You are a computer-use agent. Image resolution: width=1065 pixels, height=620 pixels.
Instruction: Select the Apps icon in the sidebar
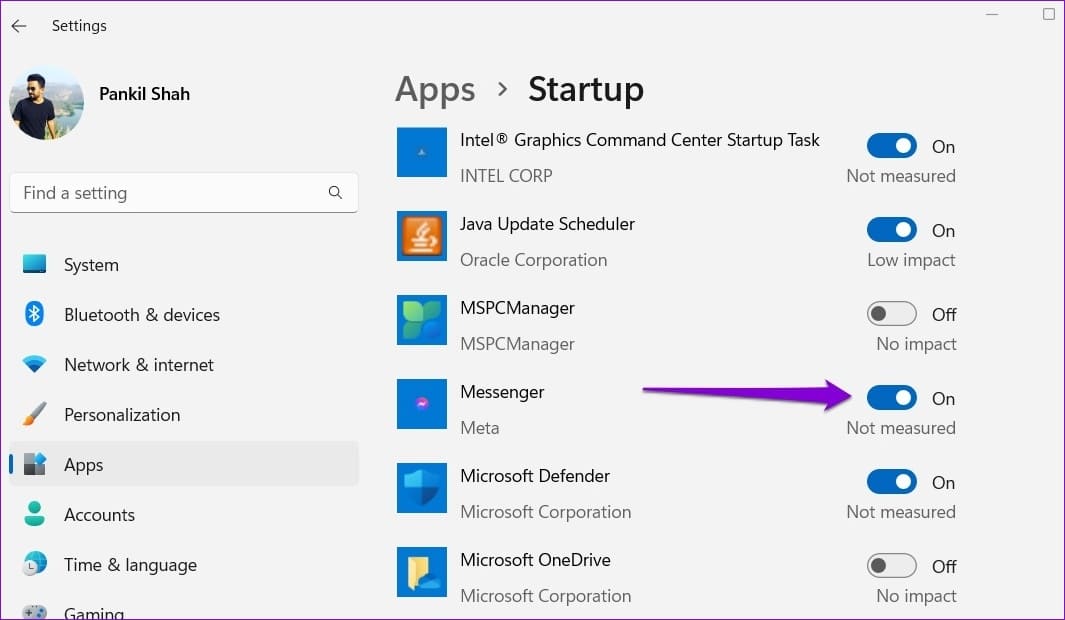35,464
